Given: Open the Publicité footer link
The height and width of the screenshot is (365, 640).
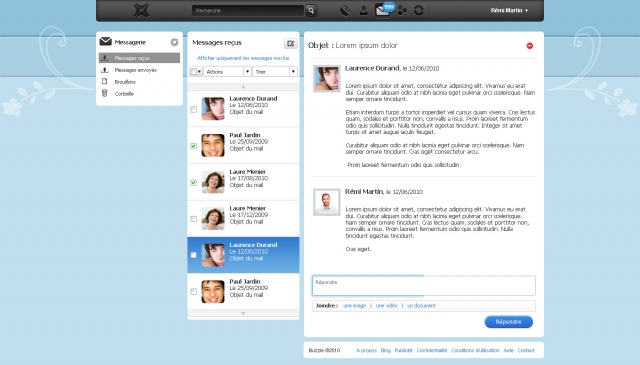Looking at the screenshot, I should tap(403, 350).
